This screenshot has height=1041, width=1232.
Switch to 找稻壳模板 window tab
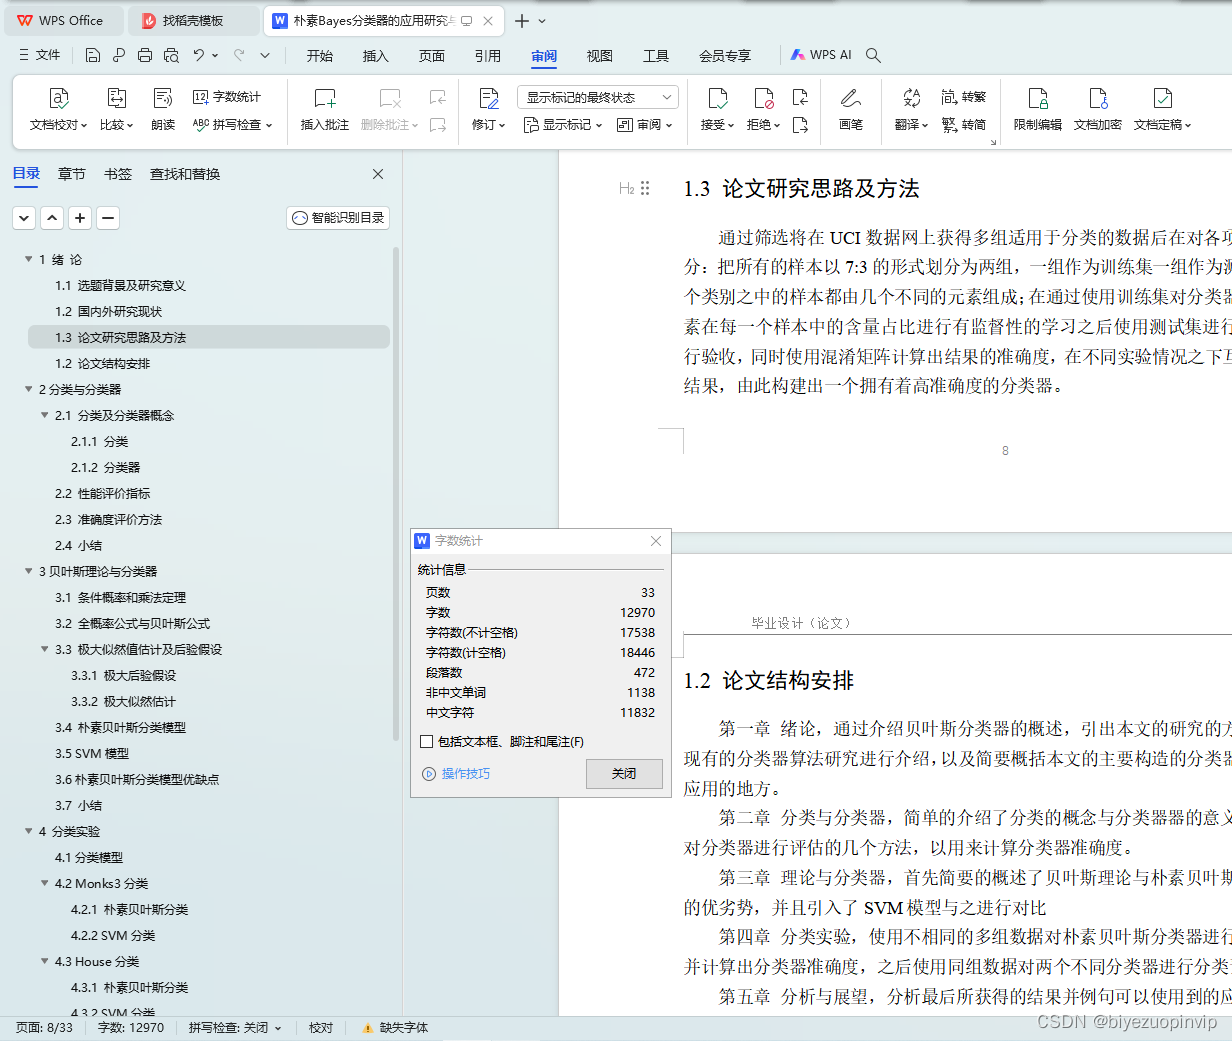pyautogui.click(x=192, y=21)
